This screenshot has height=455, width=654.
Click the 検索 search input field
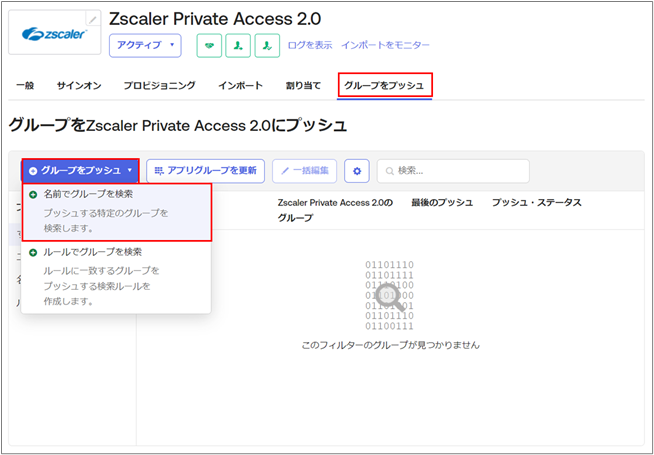pos(453,171)
